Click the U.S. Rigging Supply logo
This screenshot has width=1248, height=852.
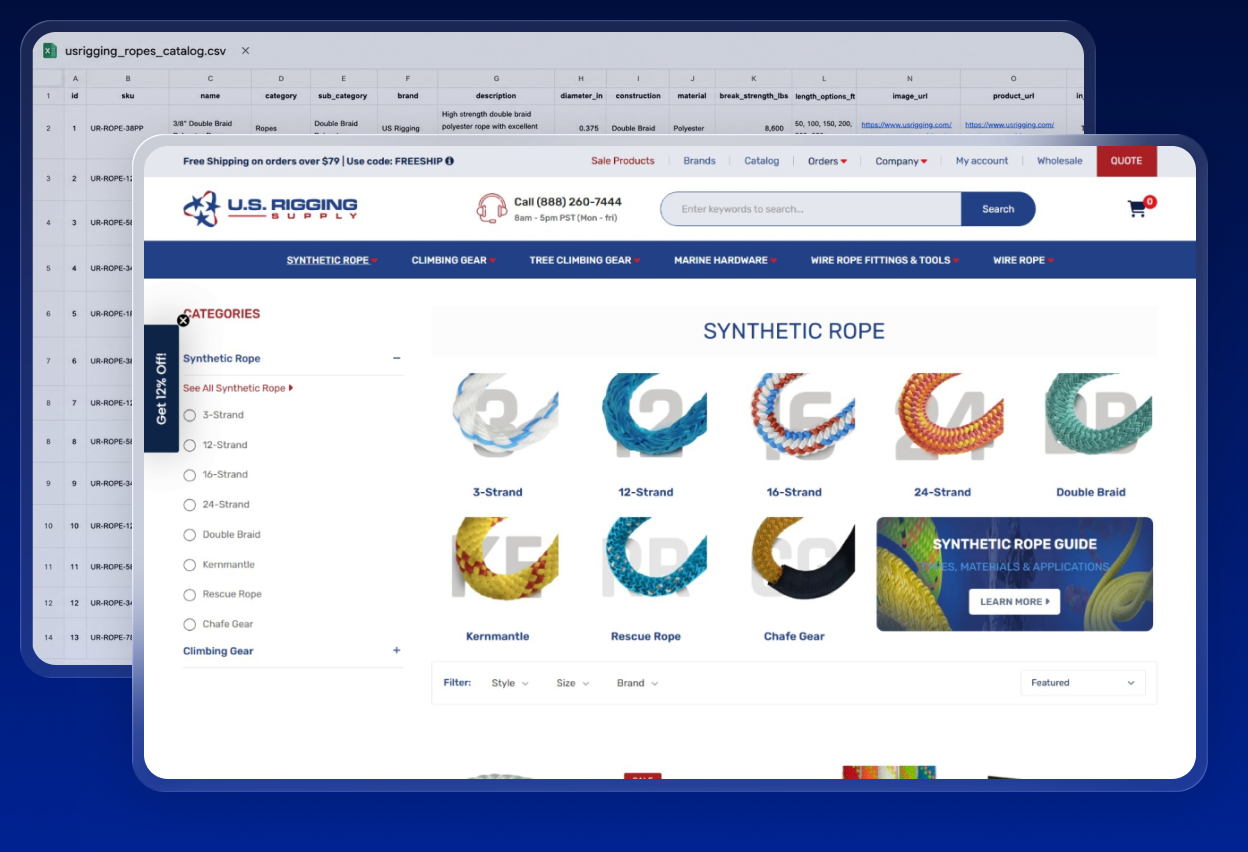270,209
